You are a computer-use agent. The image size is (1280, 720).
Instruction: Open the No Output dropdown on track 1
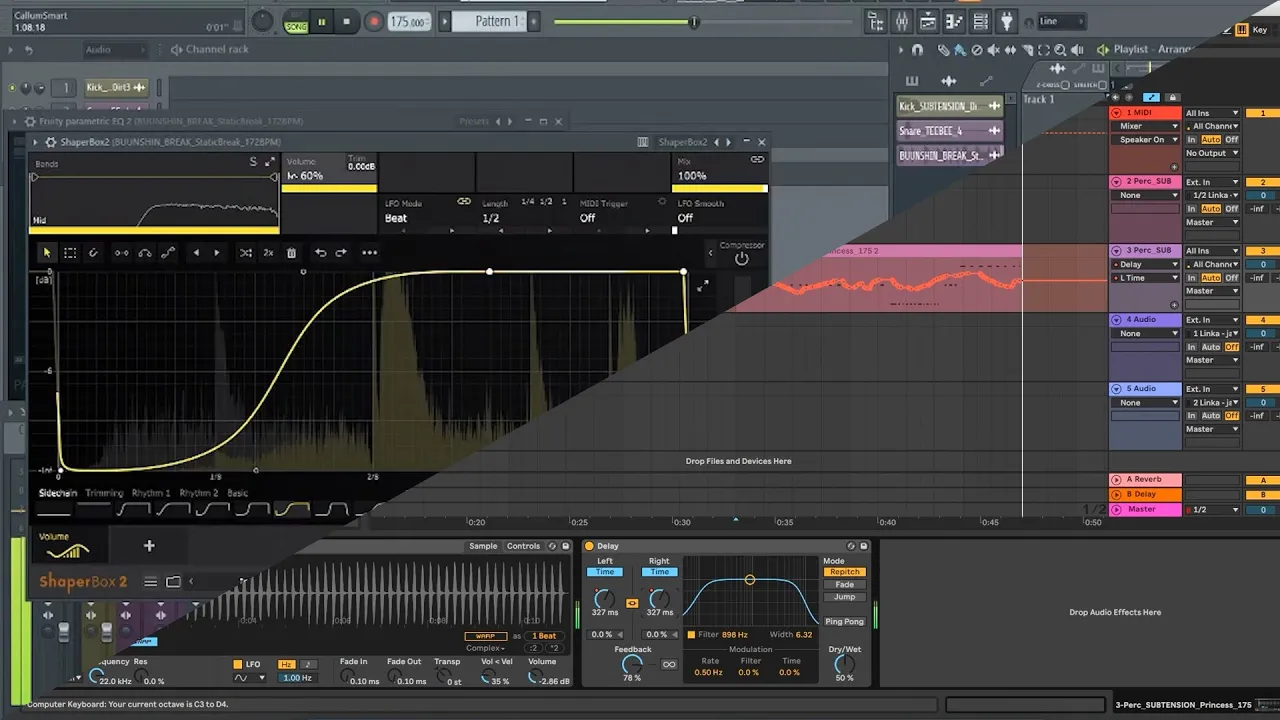click(1212, 153)
